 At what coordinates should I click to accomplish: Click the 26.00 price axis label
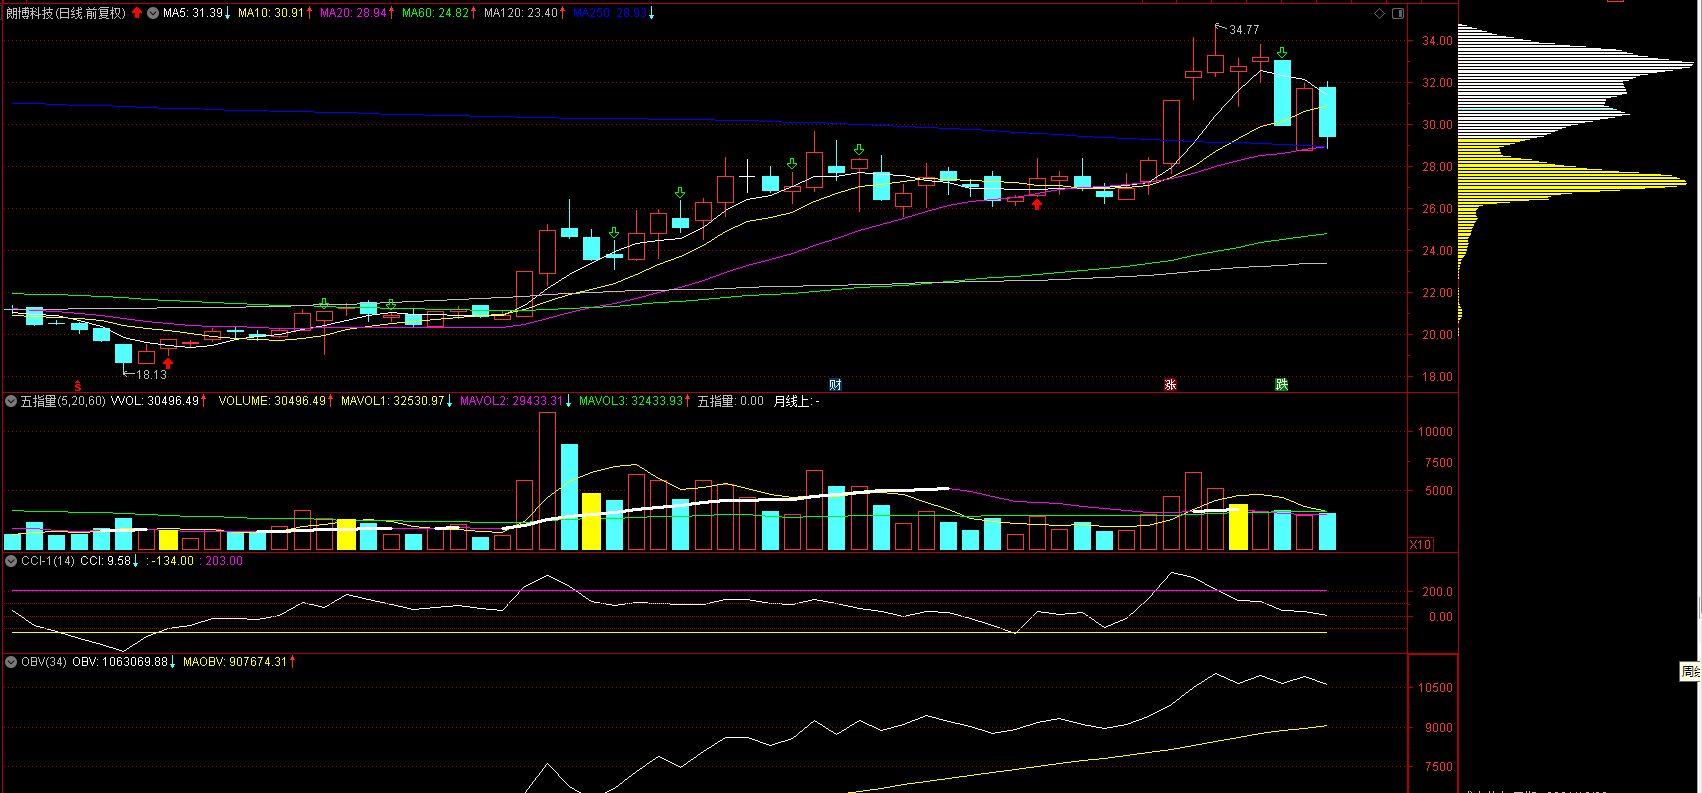1437,209
